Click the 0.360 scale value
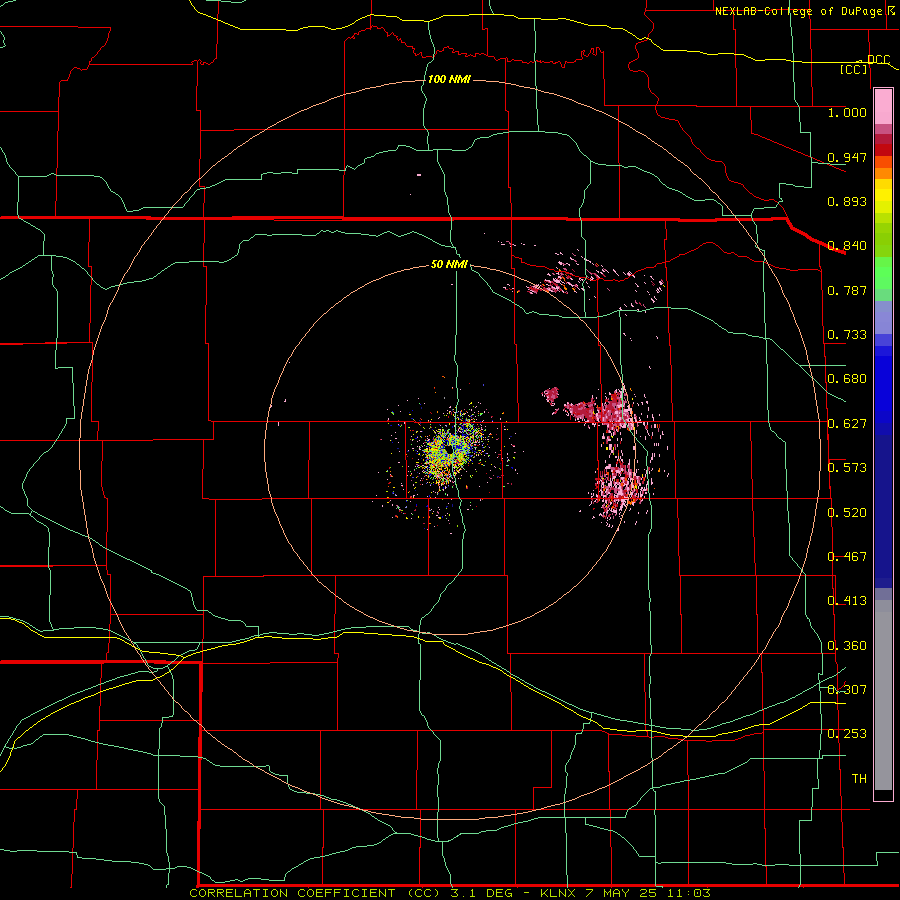This screenshot has width=900, height=900. tap(847, 646)
